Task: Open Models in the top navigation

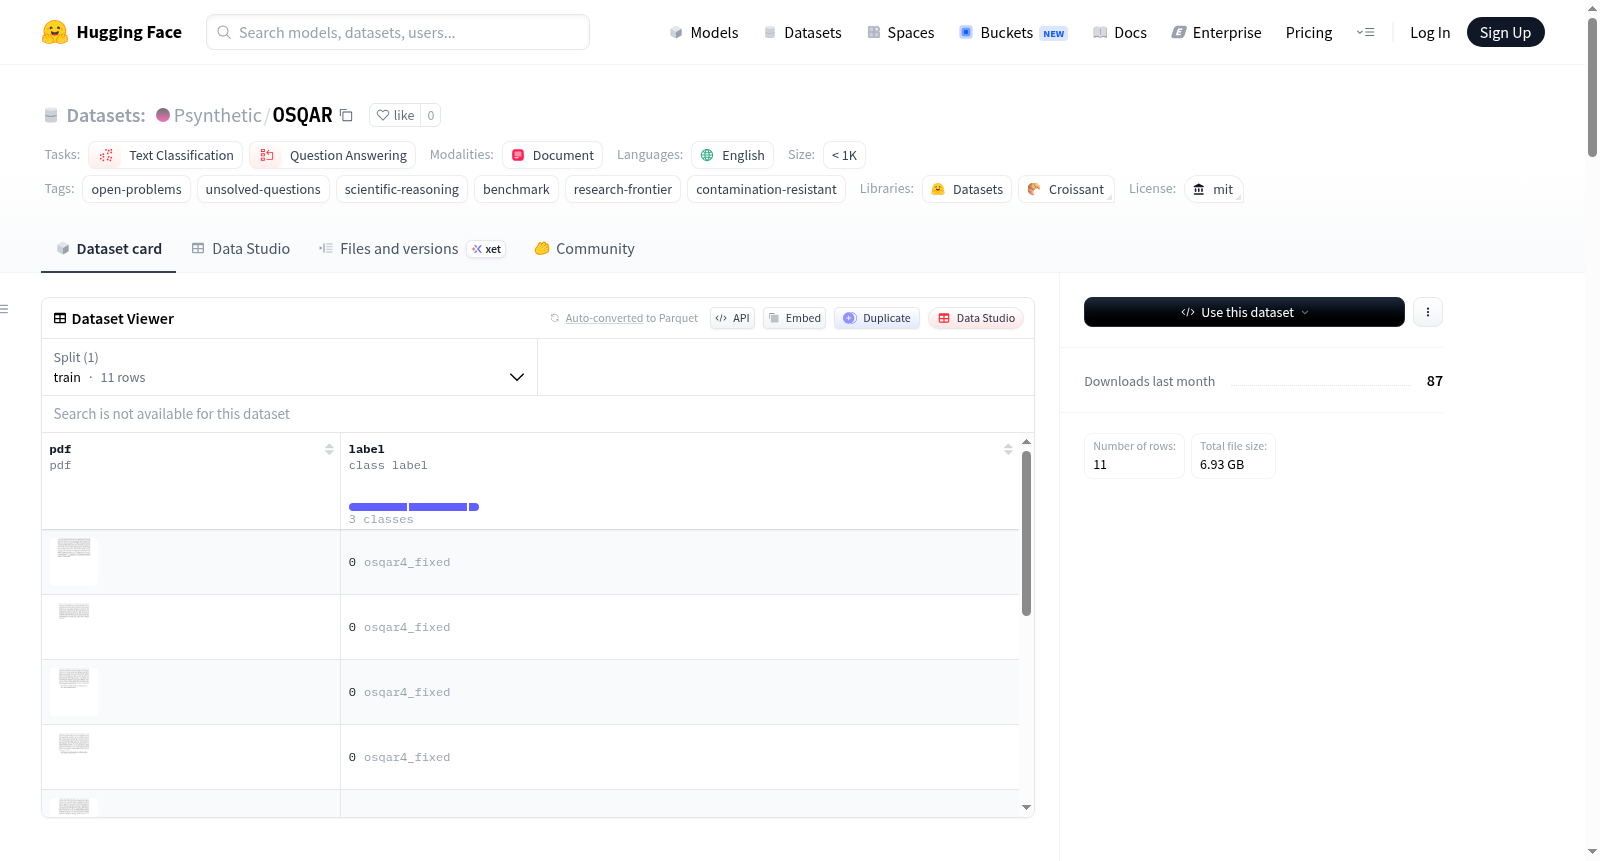Action: [704, 32]
